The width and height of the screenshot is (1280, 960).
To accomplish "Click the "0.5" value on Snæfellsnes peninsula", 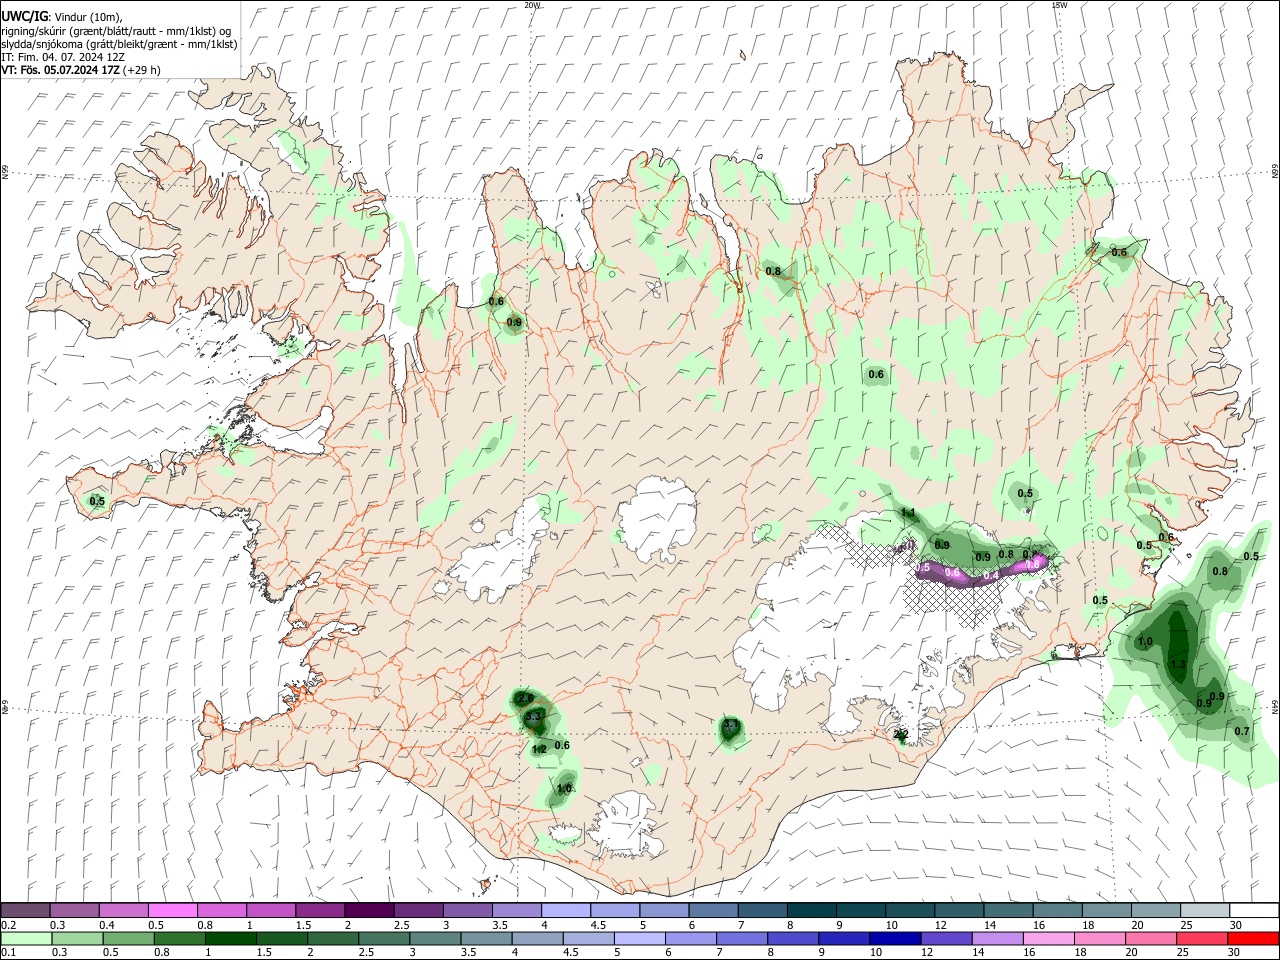I will pyautogui.click(x=97, y=501).
